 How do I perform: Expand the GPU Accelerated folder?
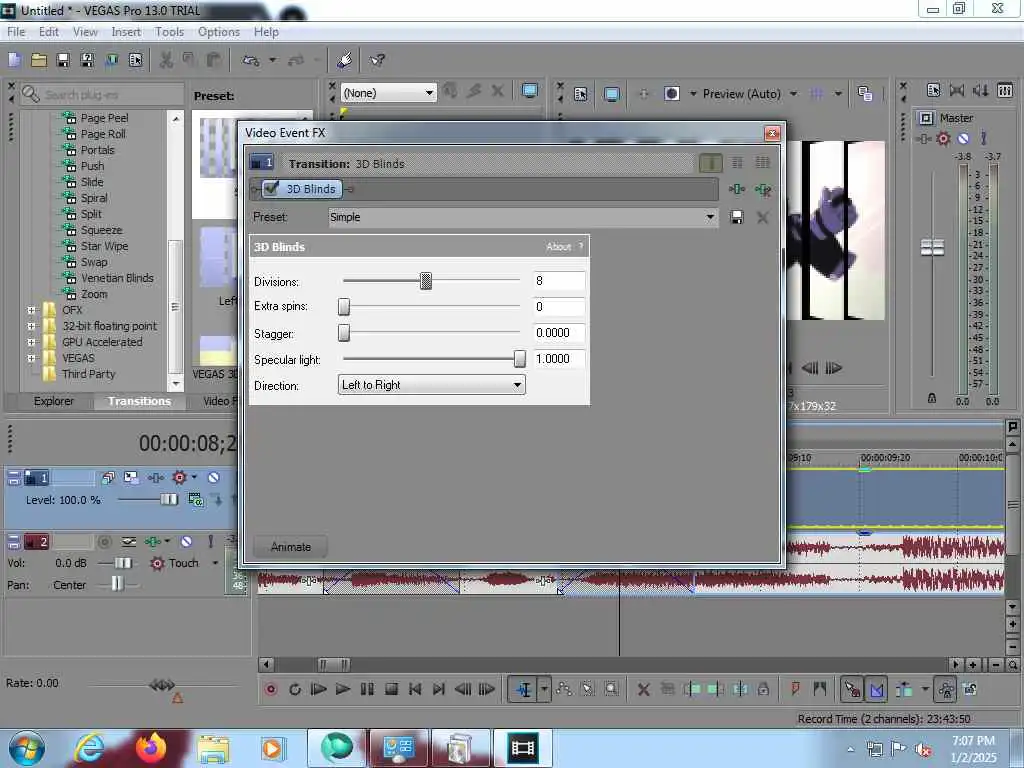(x=31, y=342)
